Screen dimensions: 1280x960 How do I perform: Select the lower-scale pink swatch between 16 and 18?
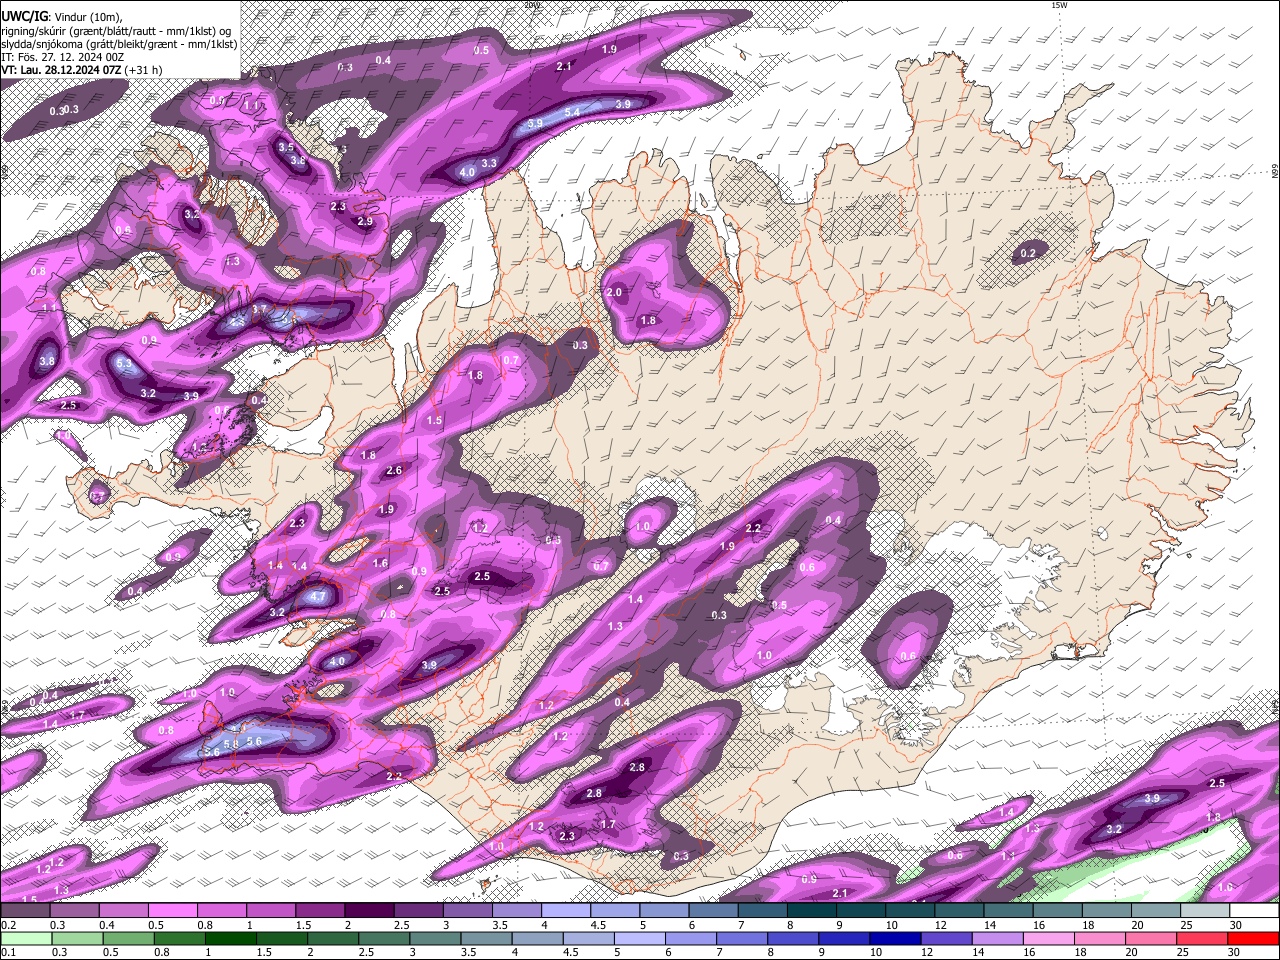coord(1049,938)
